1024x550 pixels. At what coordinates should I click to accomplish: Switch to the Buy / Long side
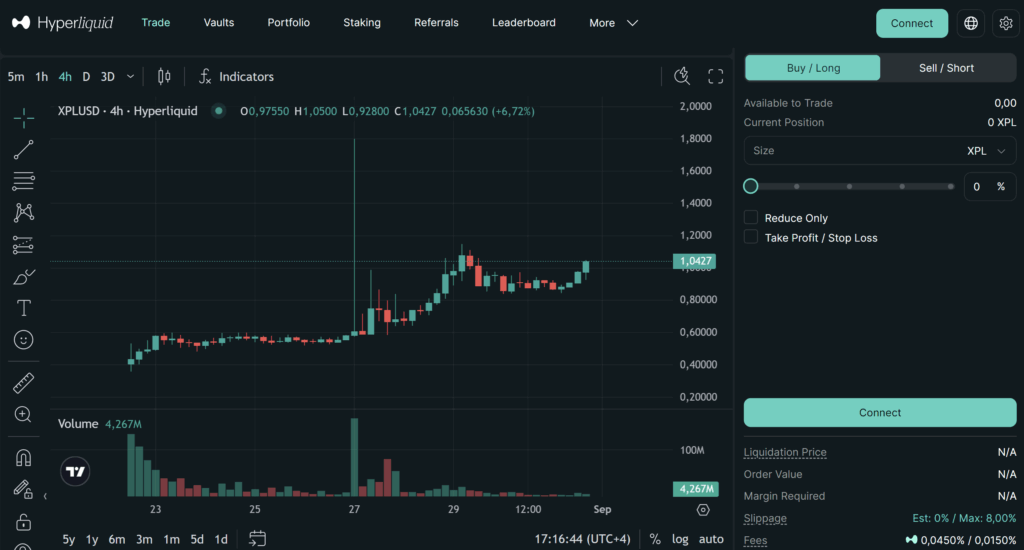[x=813, y=68]
